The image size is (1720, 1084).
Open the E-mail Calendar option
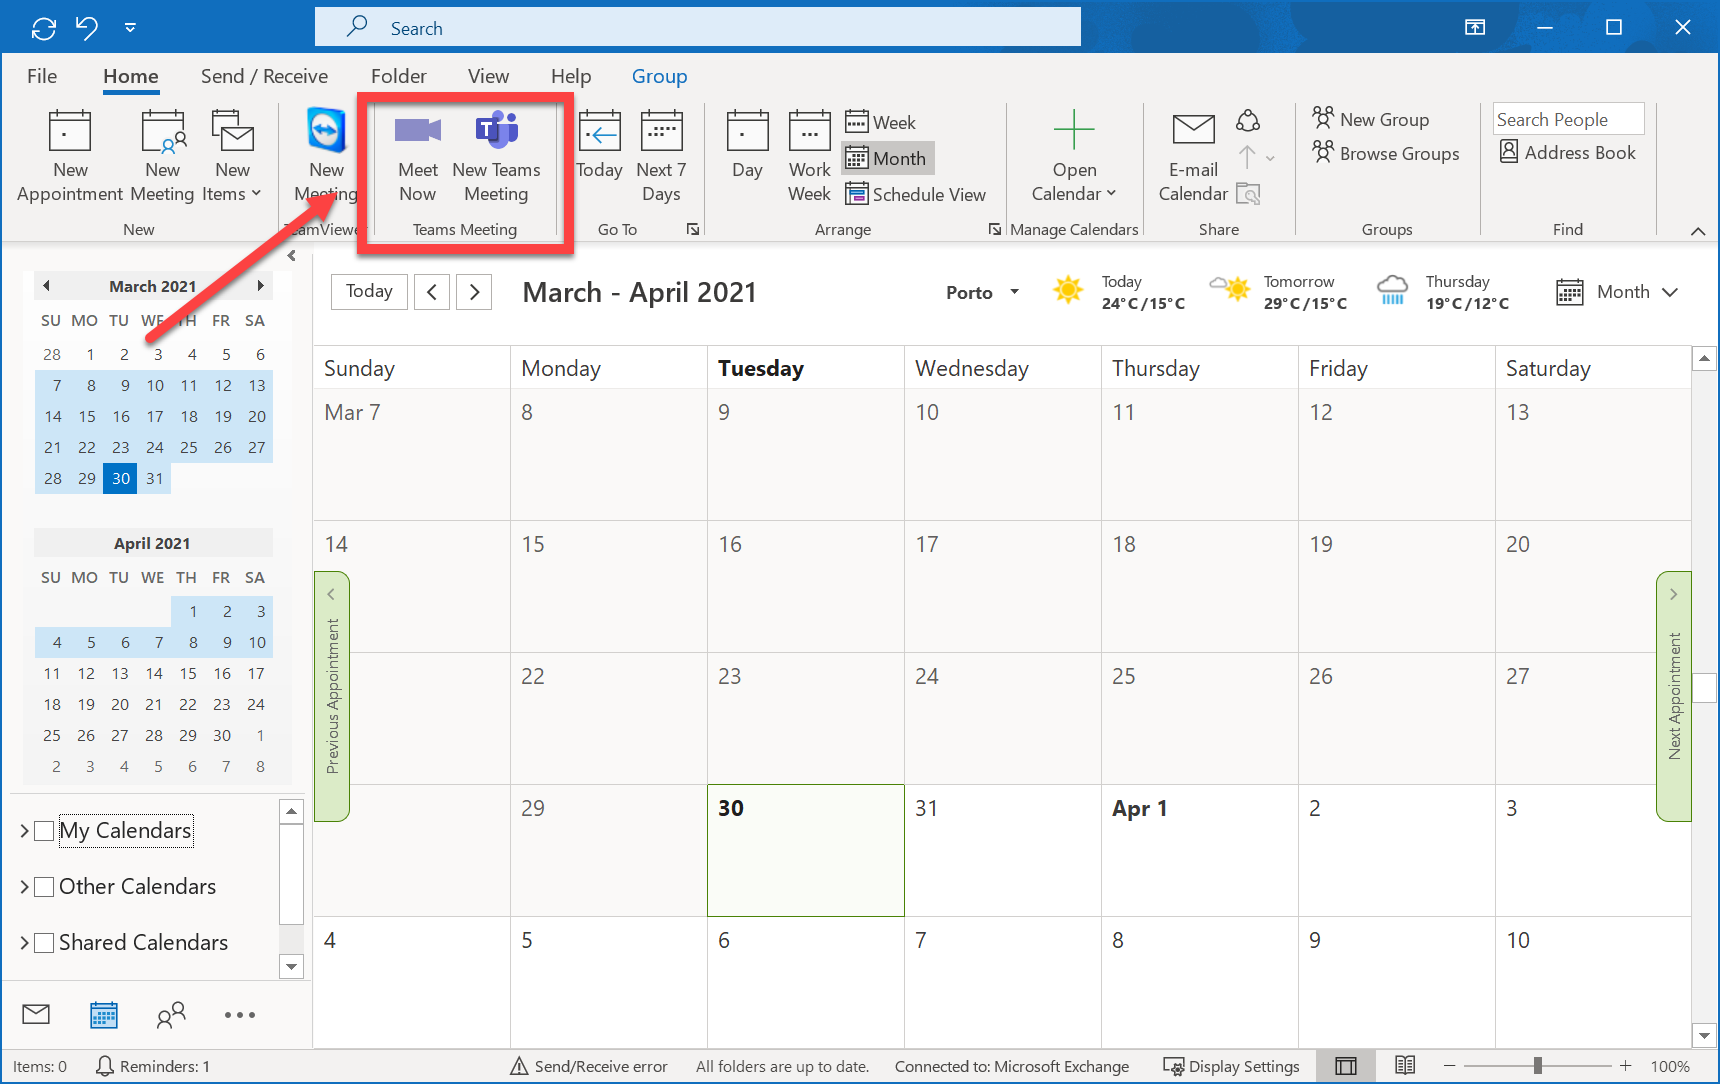1192,155
